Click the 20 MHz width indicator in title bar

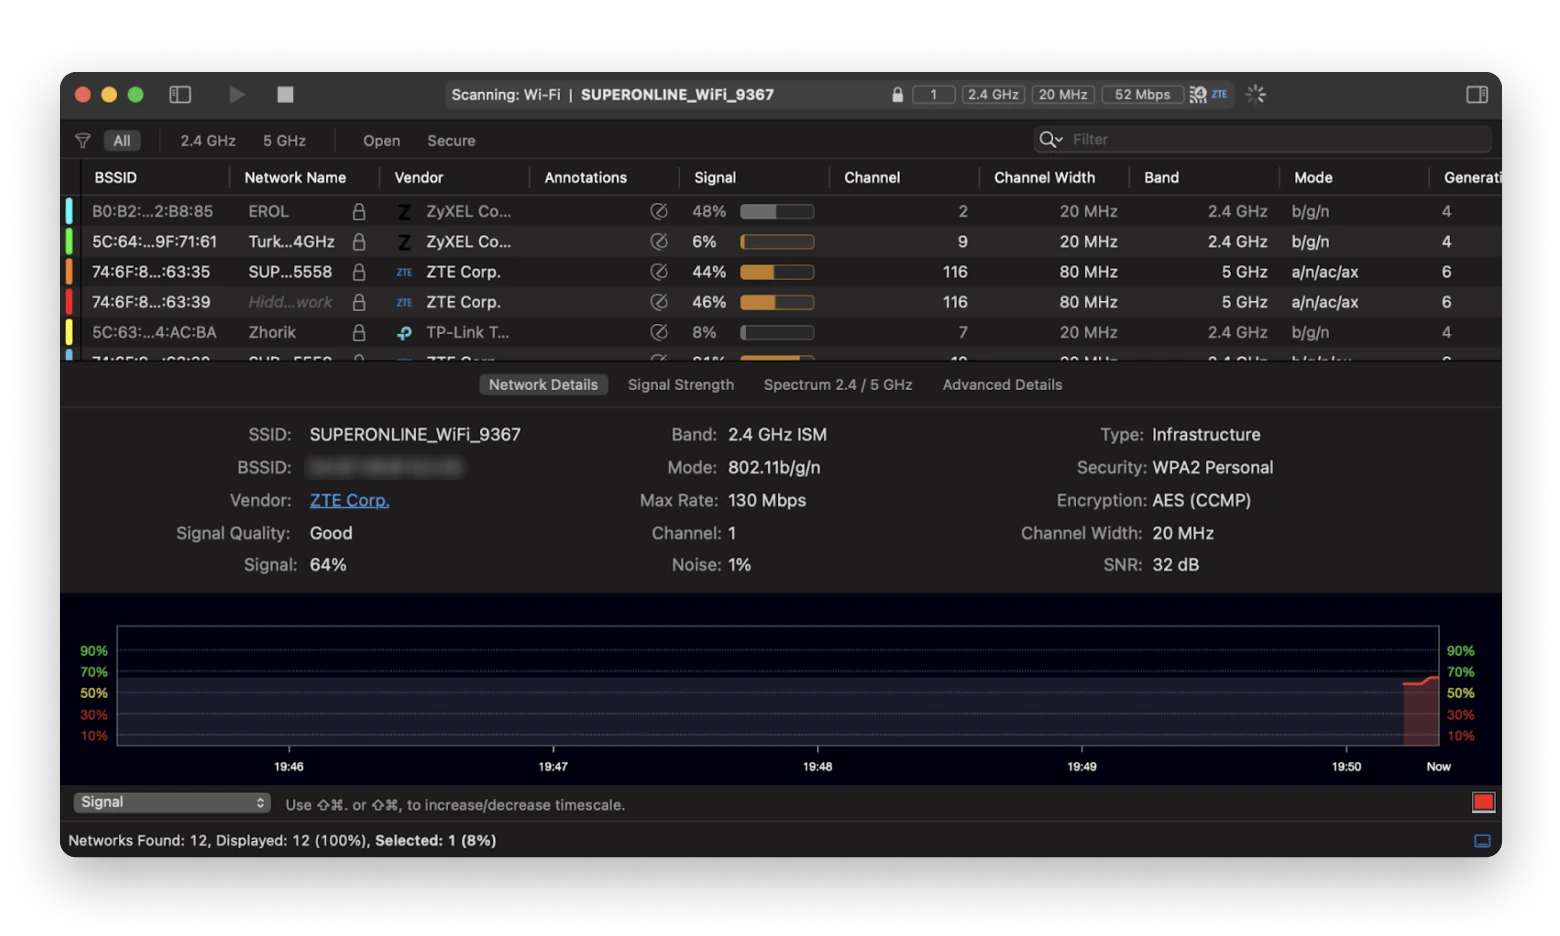pos(1062,94)
